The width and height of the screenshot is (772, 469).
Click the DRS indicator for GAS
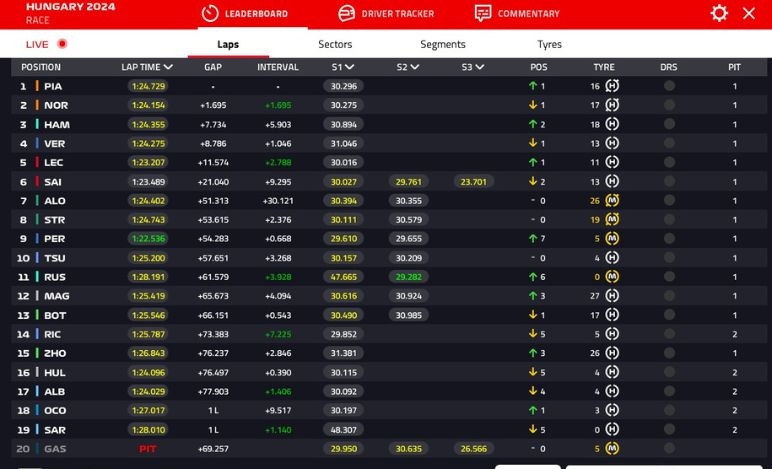pyautogui.click(x=669, y=449)
